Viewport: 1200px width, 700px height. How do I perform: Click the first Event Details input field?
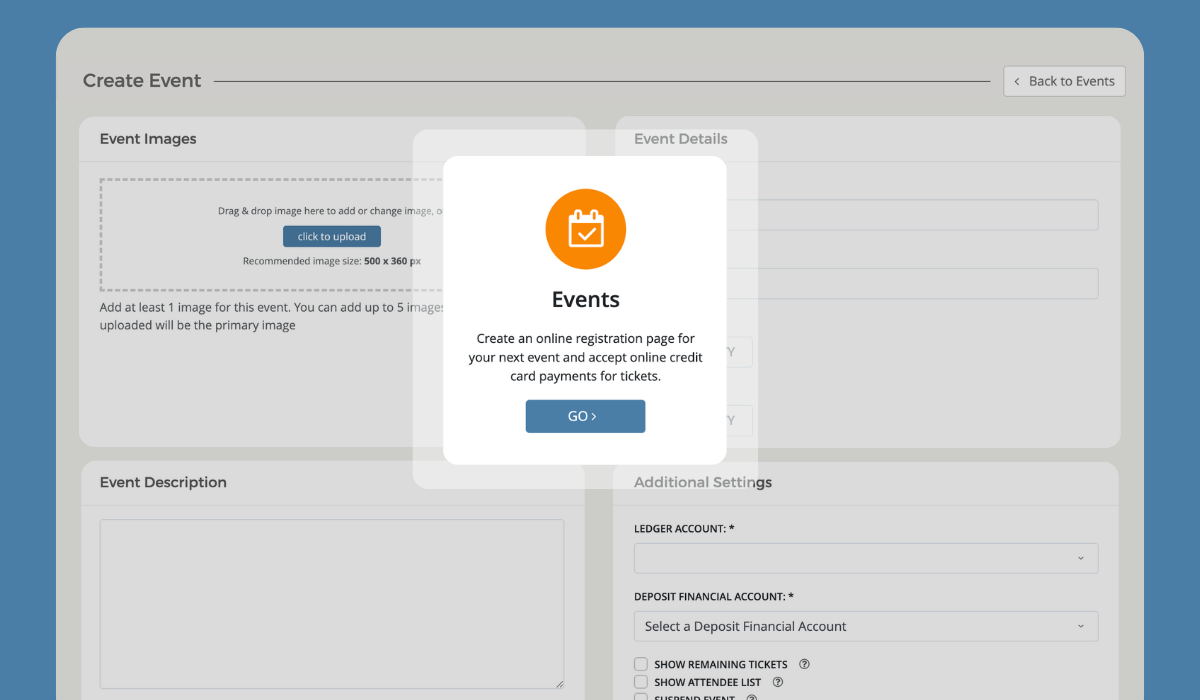coord(911,215)
